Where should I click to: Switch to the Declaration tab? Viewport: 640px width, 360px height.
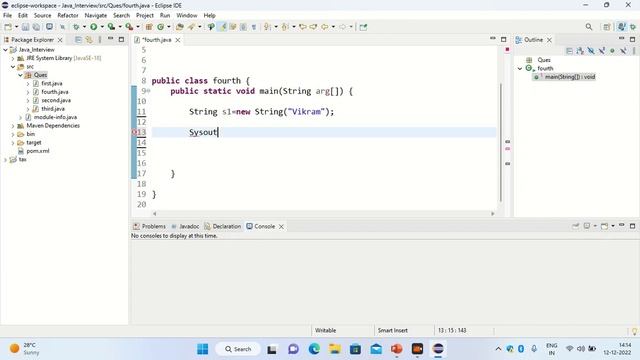click(x=223, y=227)
